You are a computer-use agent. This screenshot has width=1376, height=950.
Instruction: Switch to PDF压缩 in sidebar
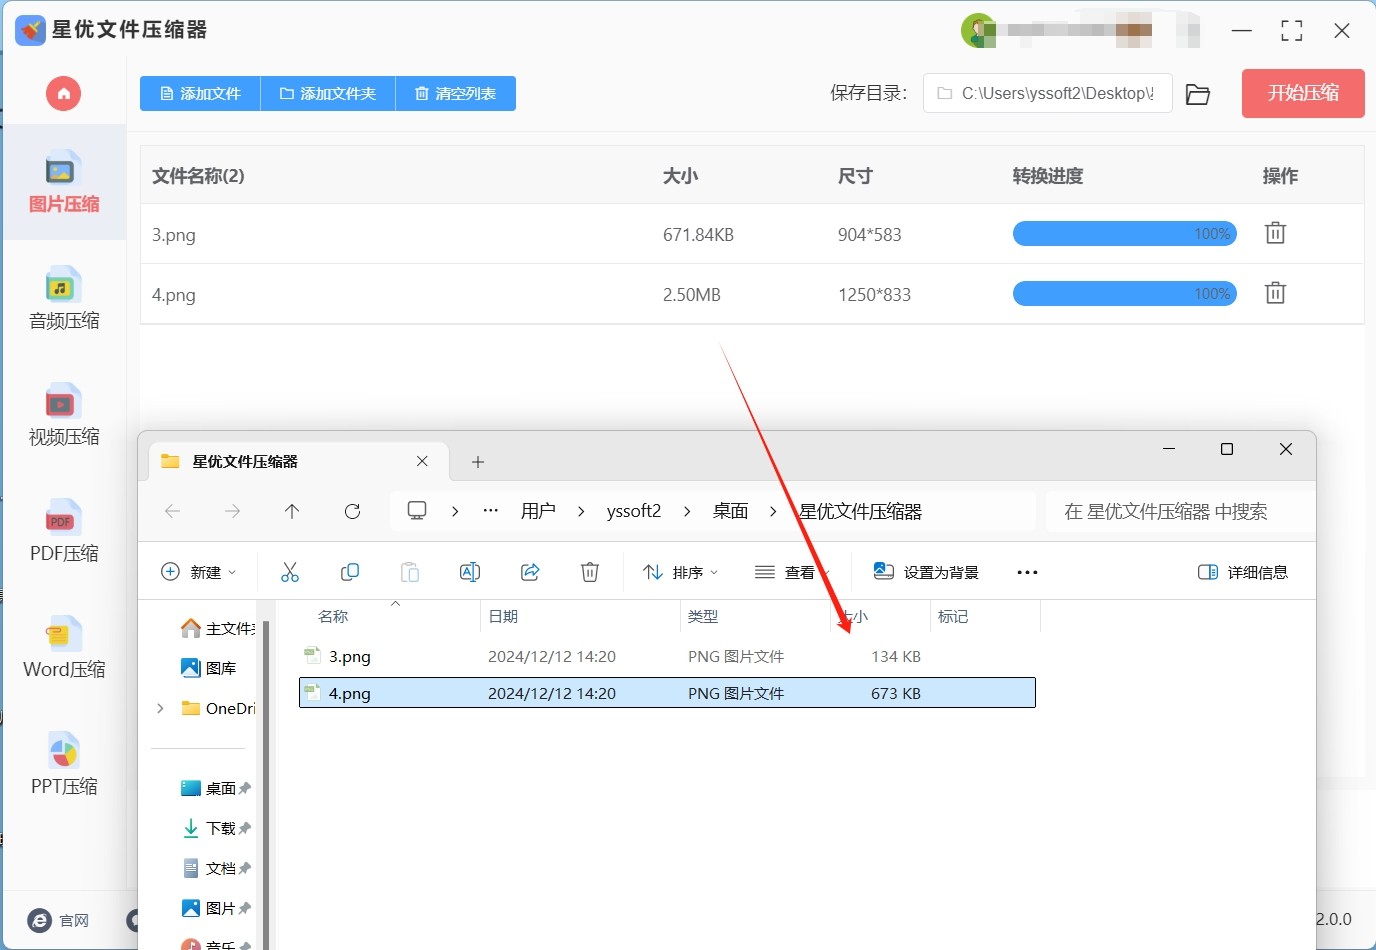click(x=63, y=531)
